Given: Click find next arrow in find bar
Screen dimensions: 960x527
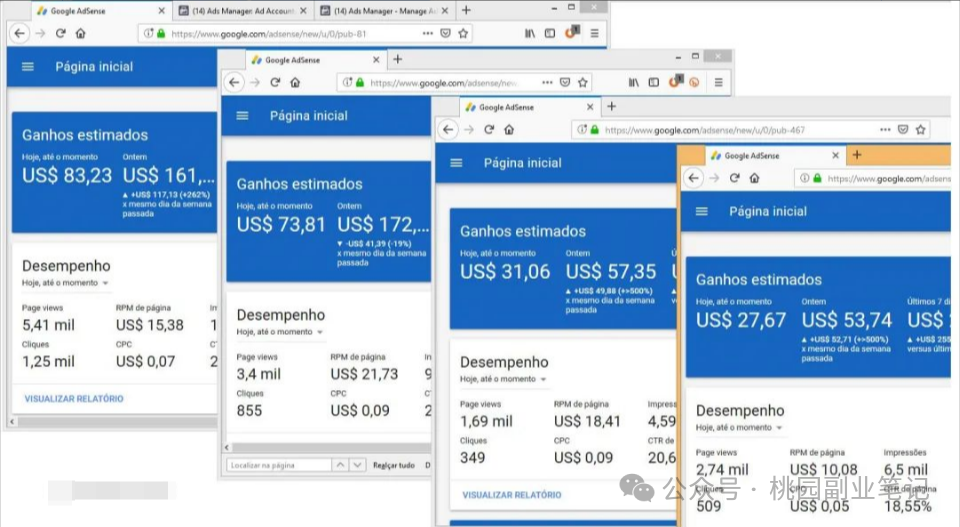Looking at the screenshot, I should click(358, 465).
